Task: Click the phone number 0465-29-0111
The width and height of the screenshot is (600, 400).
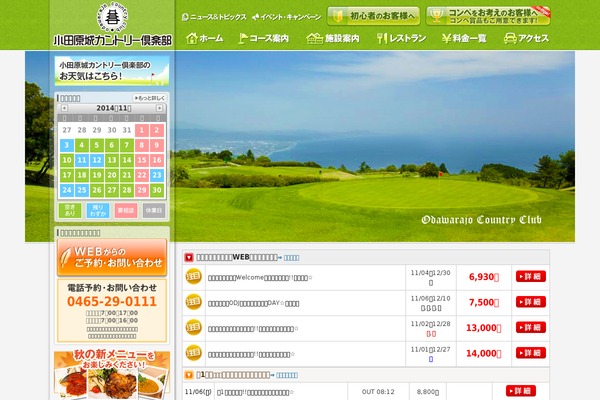Action: [112, 302]
